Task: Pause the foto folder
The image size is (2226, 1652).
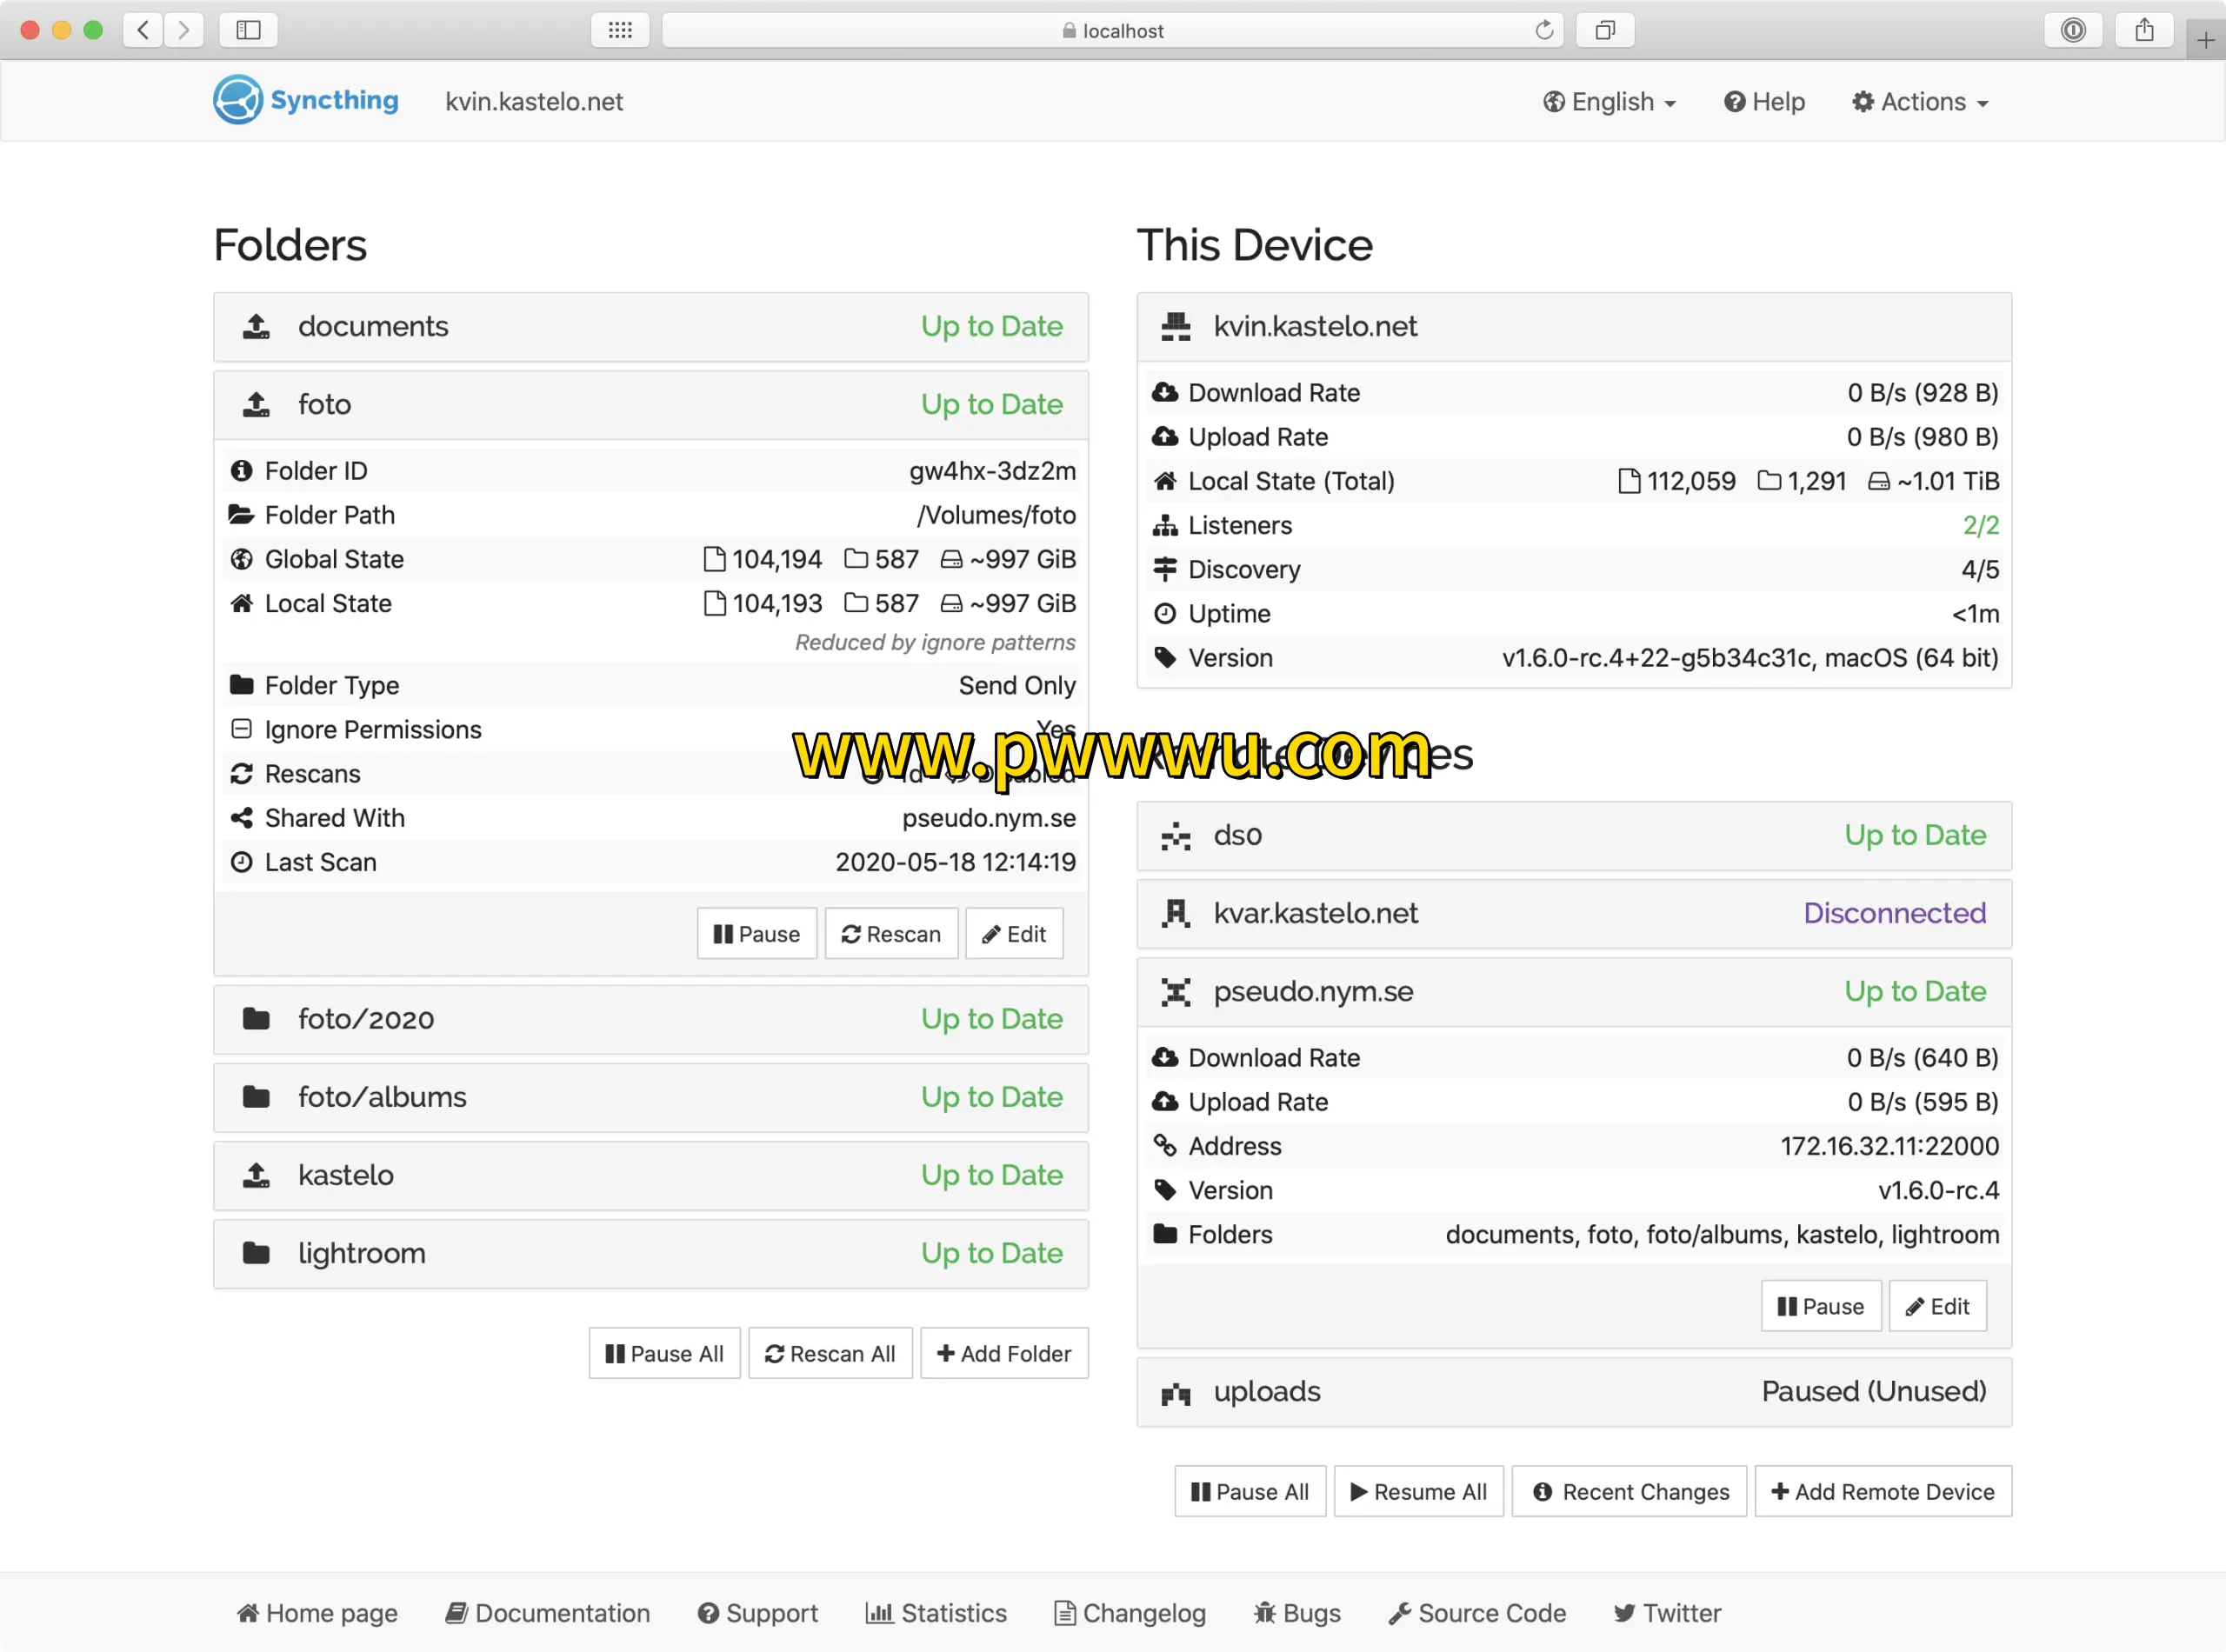Action: [756, 934]
